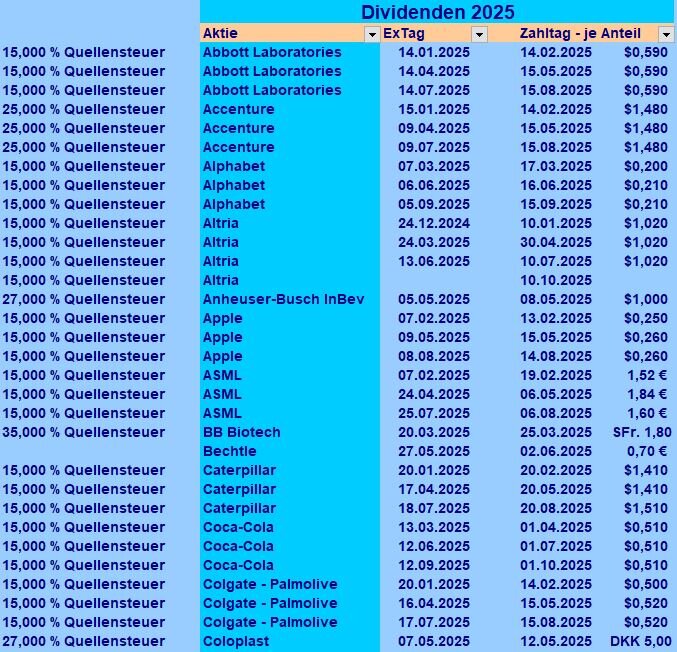
Task: Click the Zahltag 10.10.2025 cell
Action: coord(556,280)
